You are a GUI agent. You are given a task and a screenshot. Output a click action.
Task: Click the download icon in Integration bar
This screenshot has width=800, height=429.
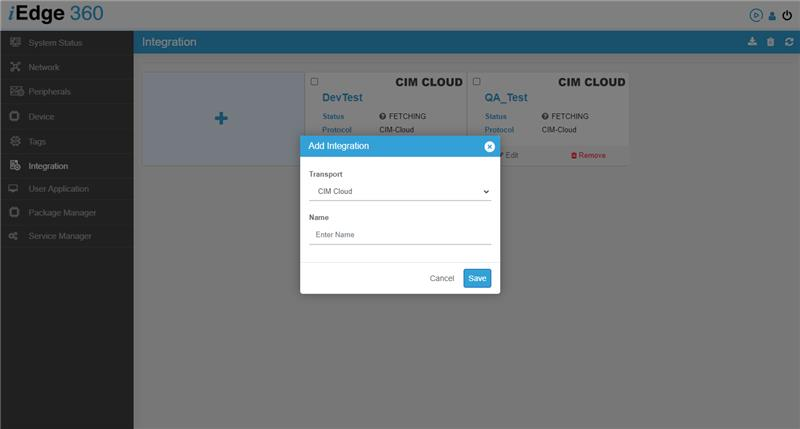point(752,42)
